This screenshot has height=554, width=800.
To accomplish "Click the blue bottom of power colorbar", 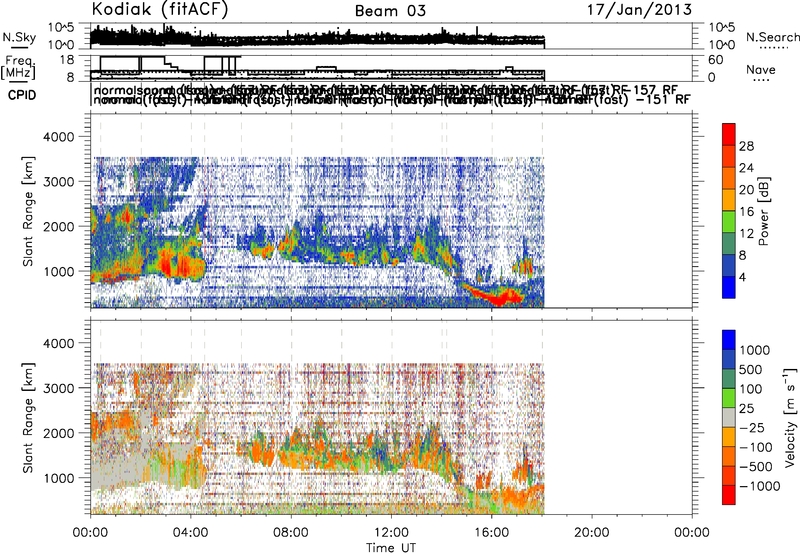I will 729,289.
